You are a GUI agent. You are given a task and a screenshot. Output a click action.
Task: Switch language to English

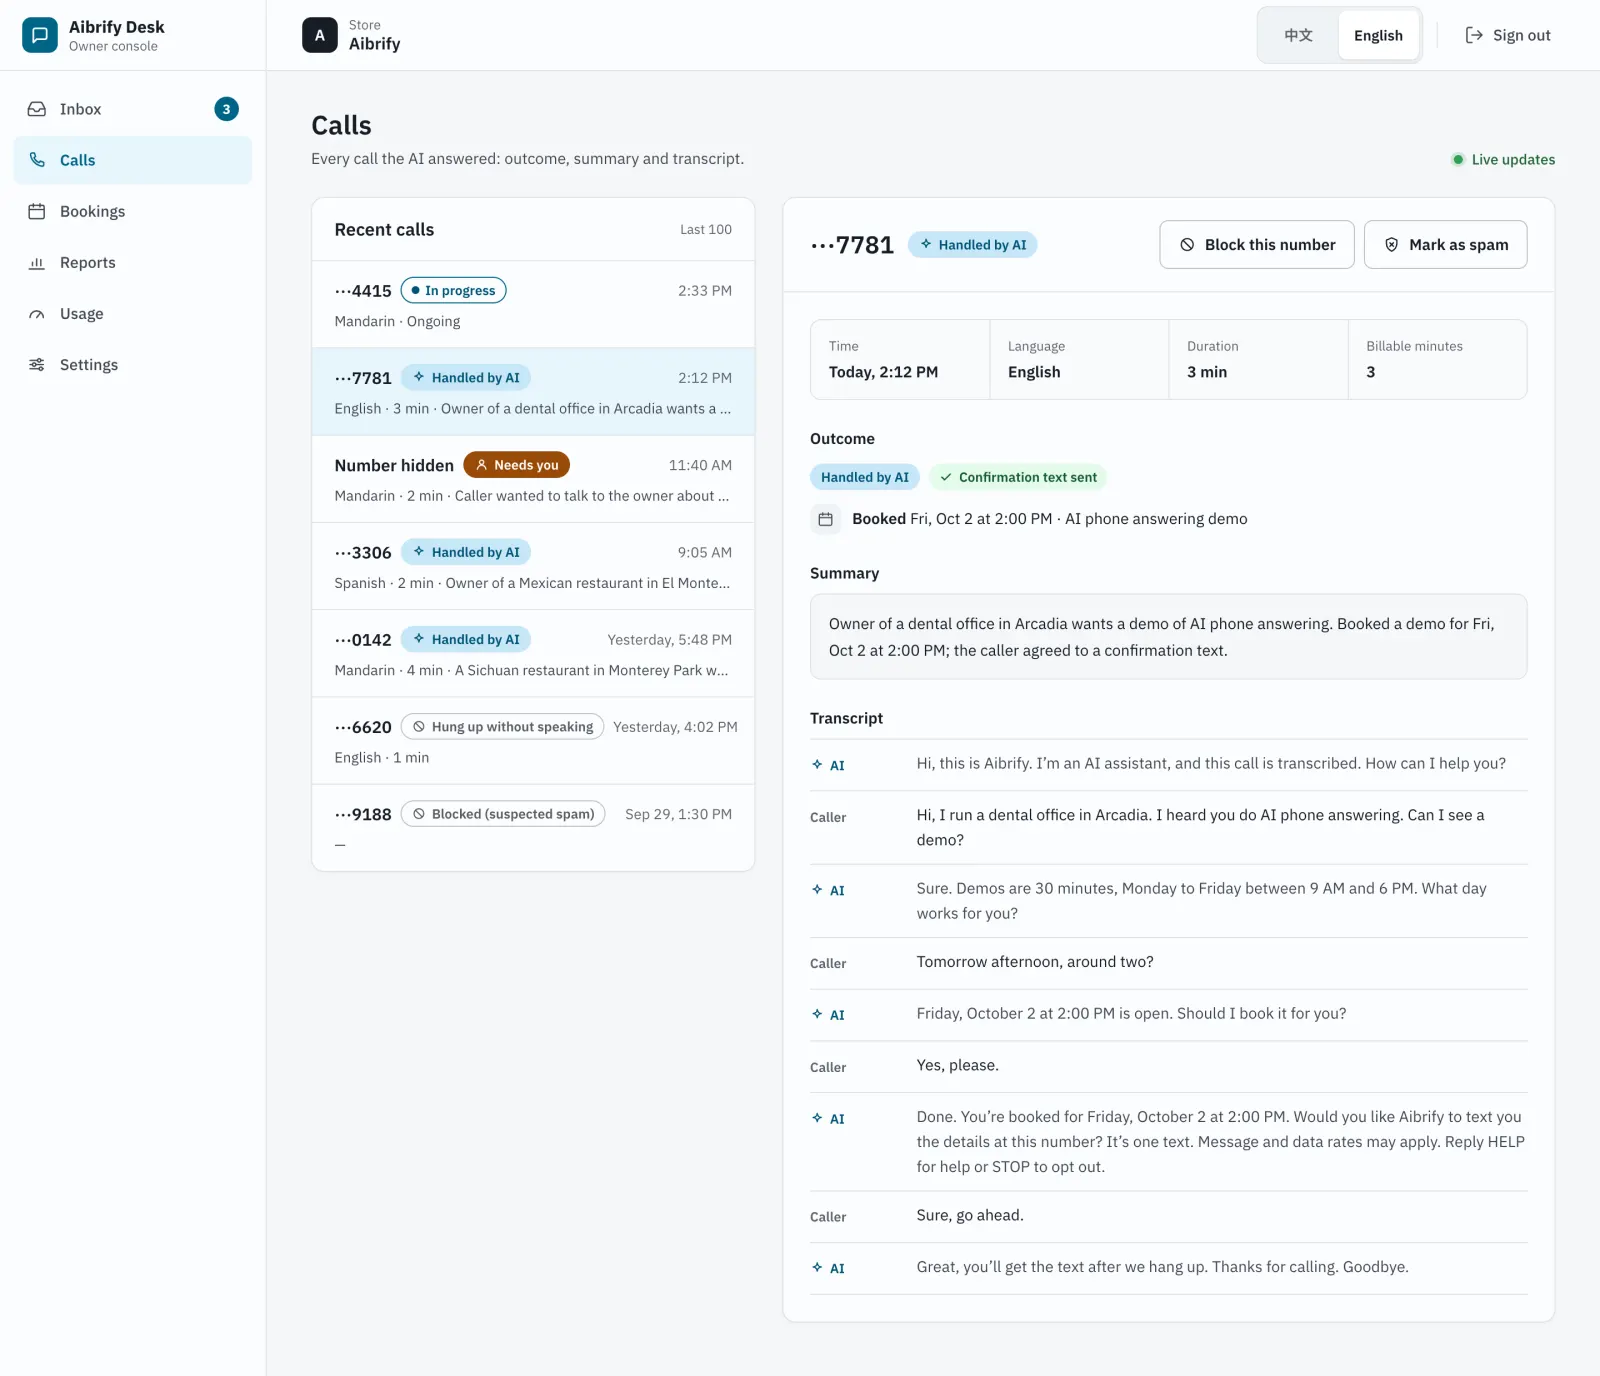point(1379,35)
